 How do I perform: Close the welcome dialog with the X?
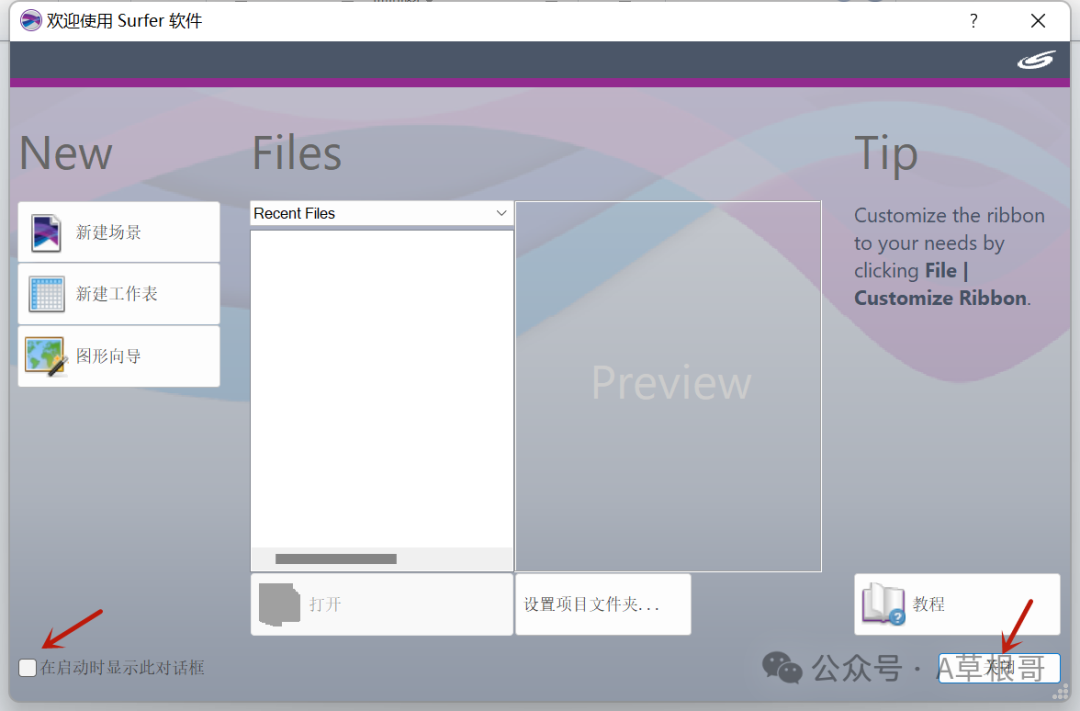(1038, 21)
